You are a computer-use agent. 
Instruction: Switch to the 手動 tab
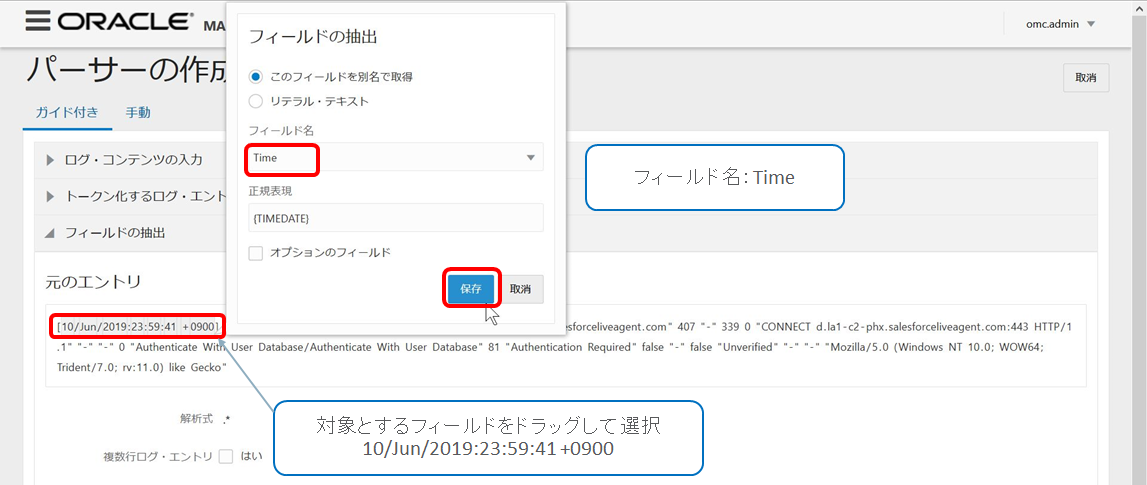pyautogui.click(x=138, y=113)
